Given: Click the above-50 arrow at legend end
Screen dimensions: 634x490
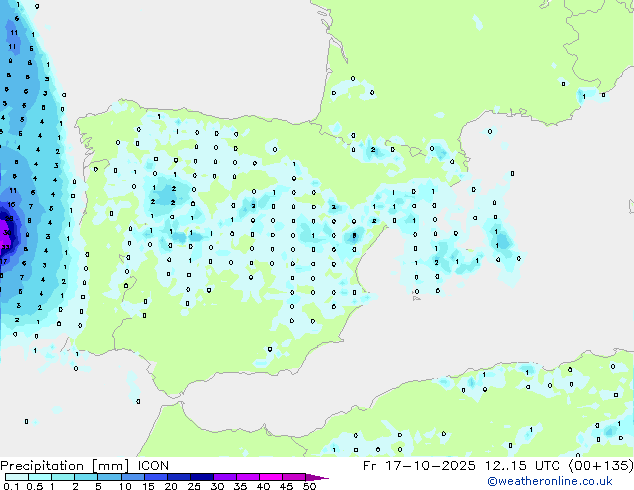Looking at the screenshot, I should click(317, 477).
